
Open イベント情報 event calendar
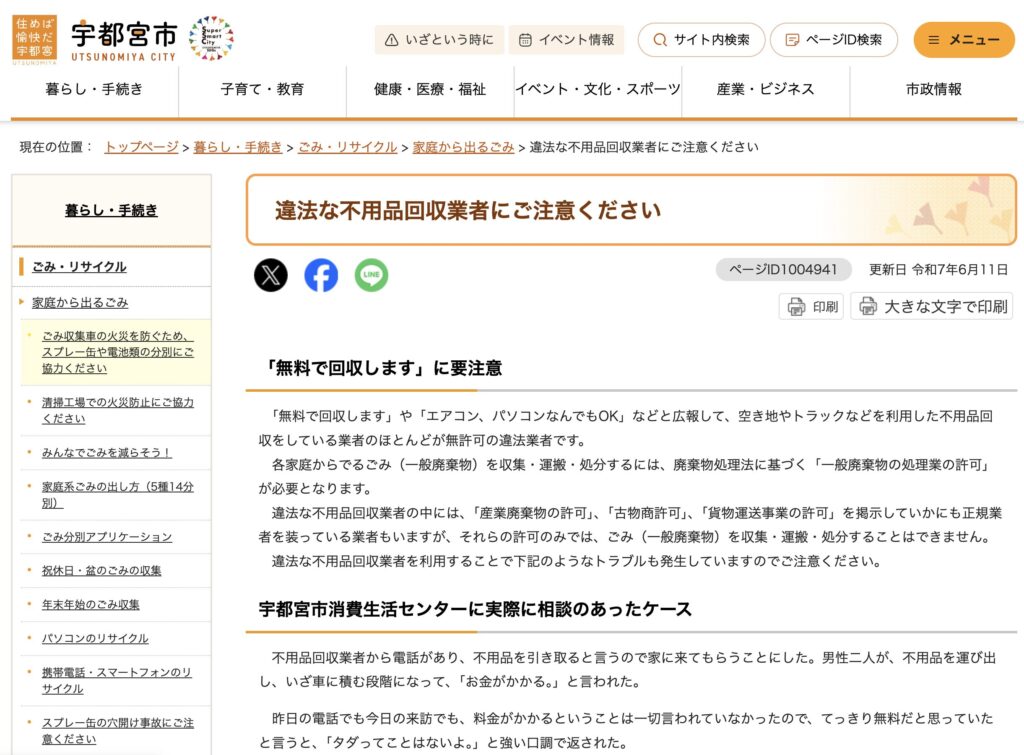coord(566,40)
